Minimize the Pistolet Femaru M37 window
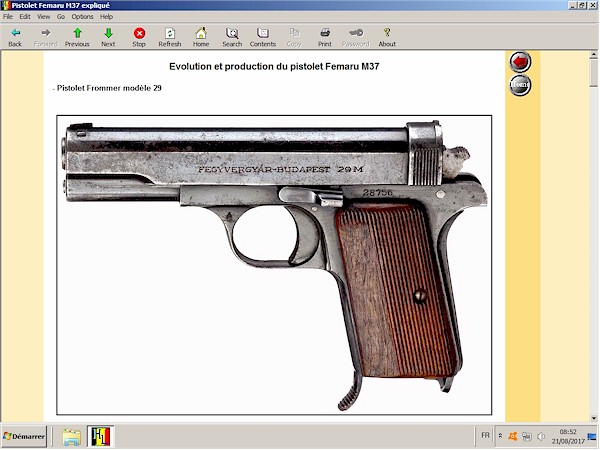The width and height of the screenshot is (600, 450). pyautogui.click(x=572, y=5)
